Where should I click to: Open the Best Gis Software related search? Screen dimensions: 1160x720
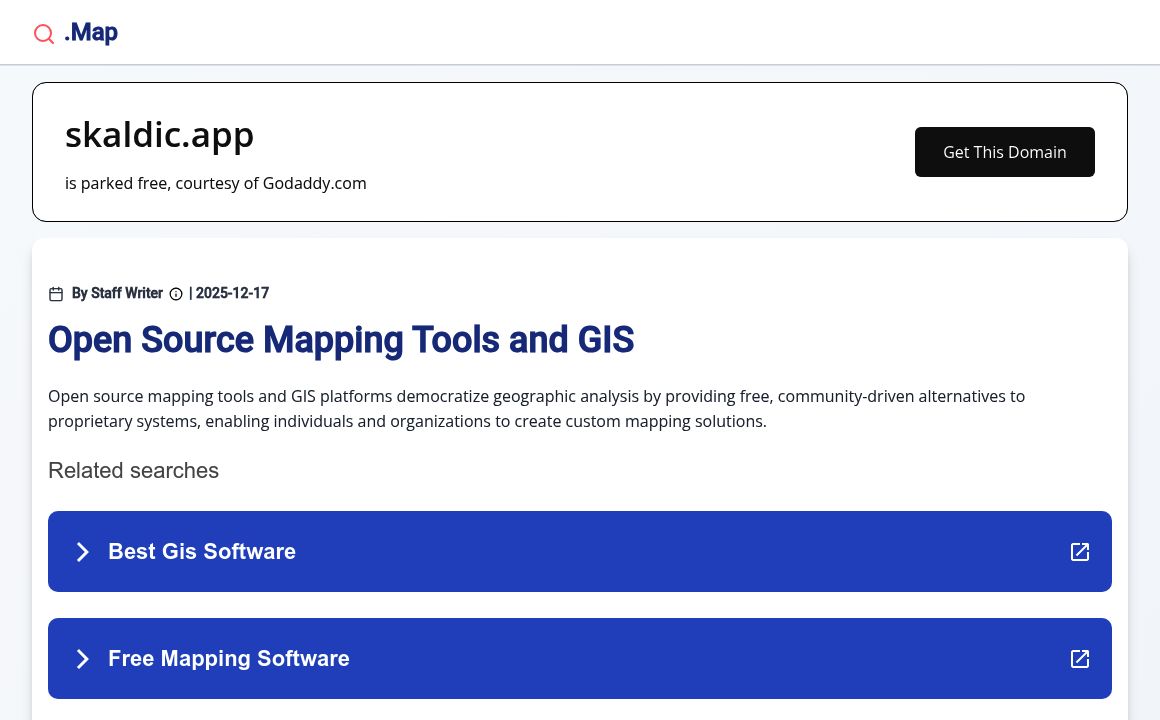pyautogui.click(x=202, y=552)
